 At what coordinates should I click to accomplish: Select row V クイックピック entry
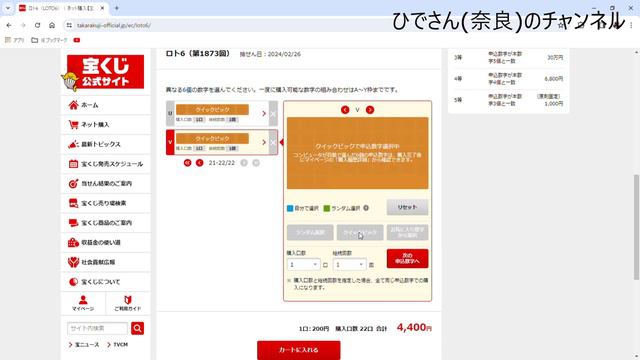coord(212,139)
